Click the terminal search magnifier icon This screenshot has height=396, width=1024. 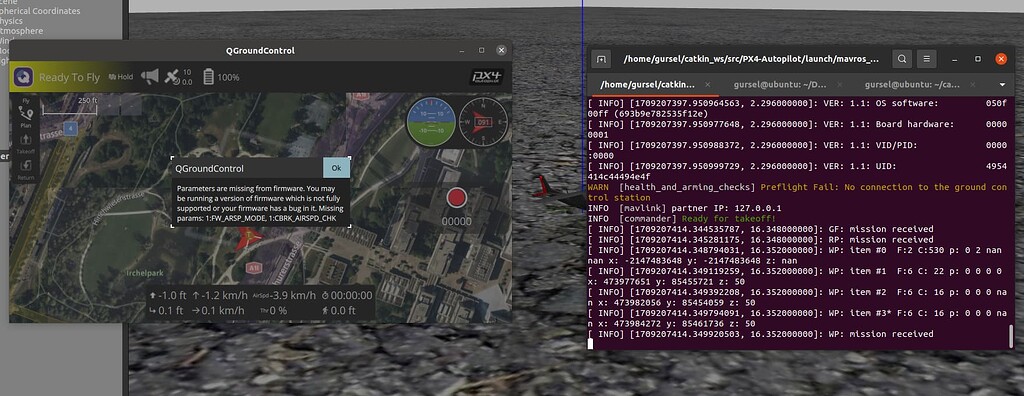tap(902, 59)
